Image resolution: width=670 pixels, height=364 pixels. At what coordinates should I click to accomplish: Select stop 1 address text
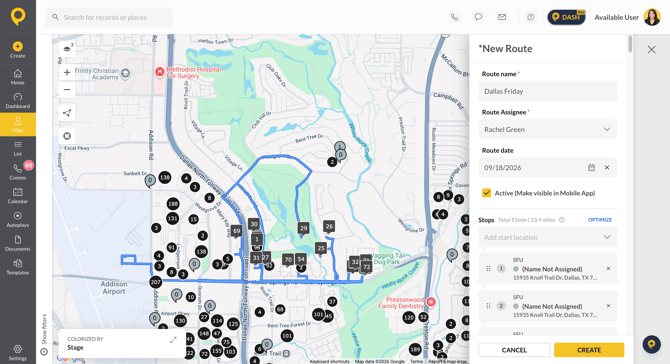(x=555, y=278)
